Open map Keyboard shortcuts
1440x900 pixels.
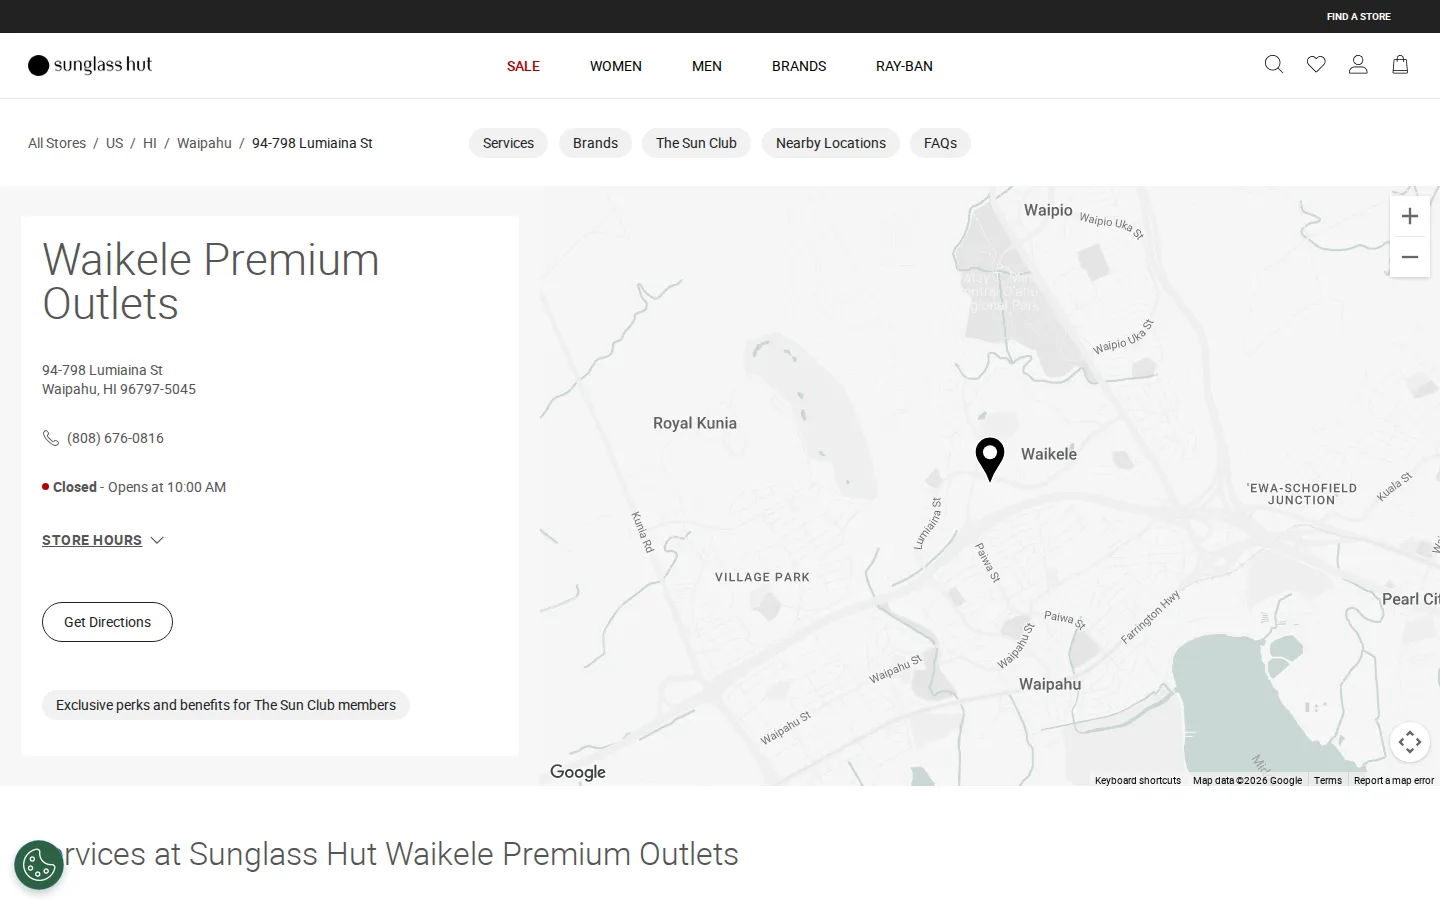click(x=1138, y=780)
